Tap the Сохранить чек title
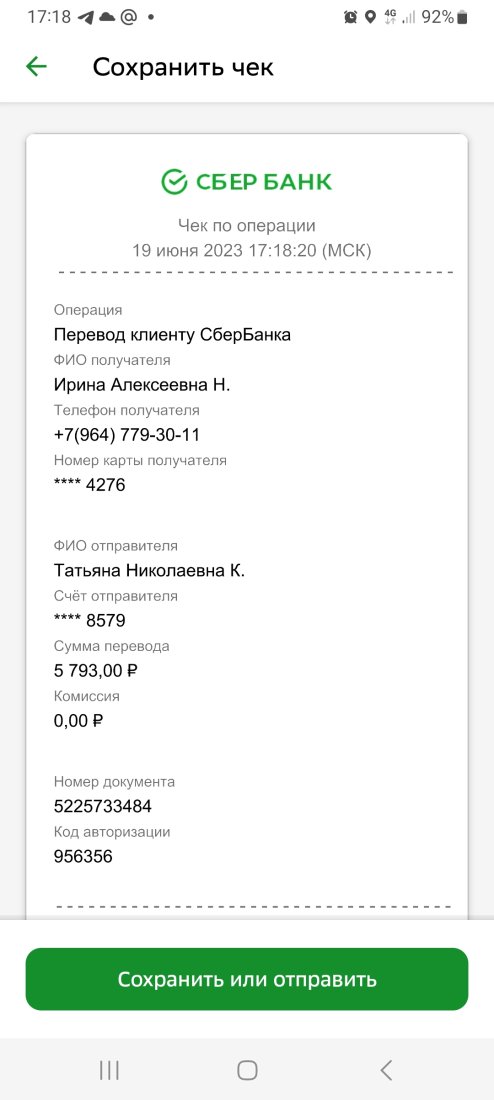 [183, 67]
